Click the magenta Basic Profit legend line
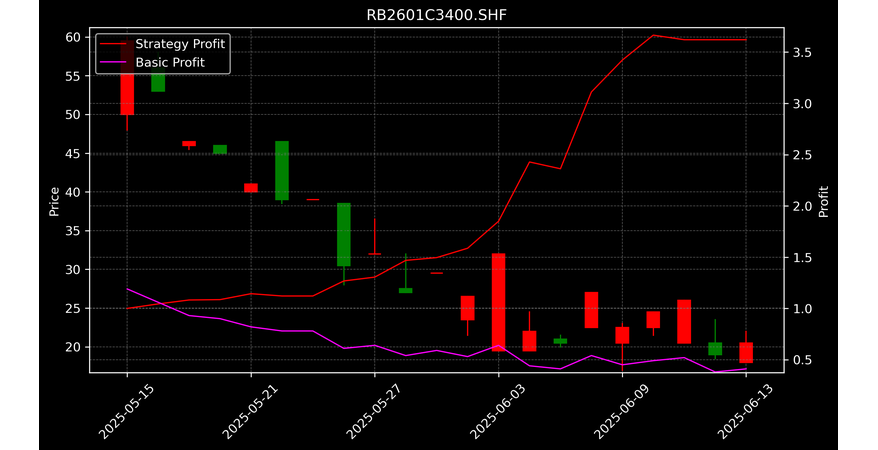 click(115, 63)
